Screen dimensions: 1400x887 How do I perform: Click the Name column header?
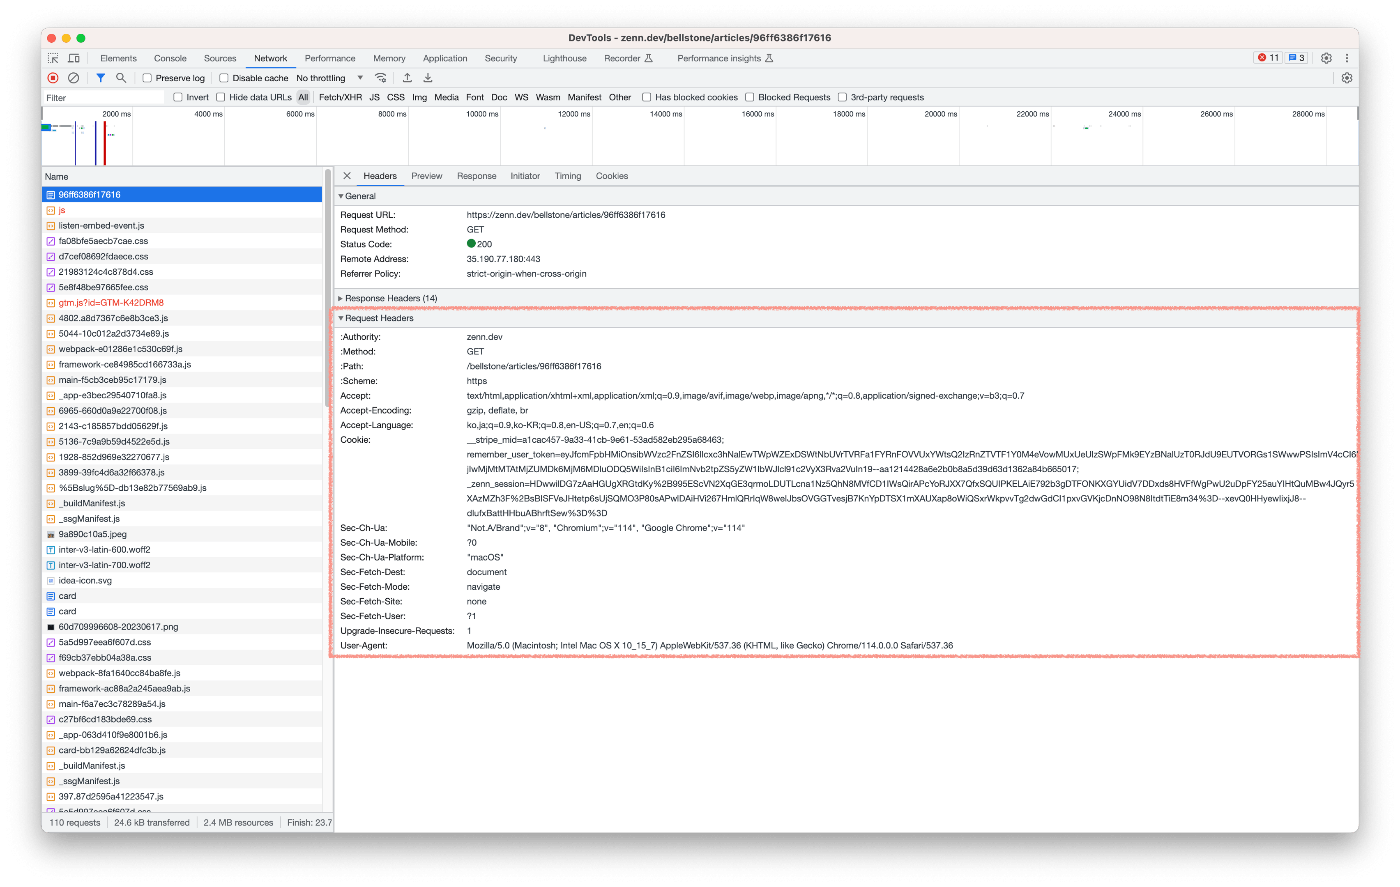tap(182, 176)
